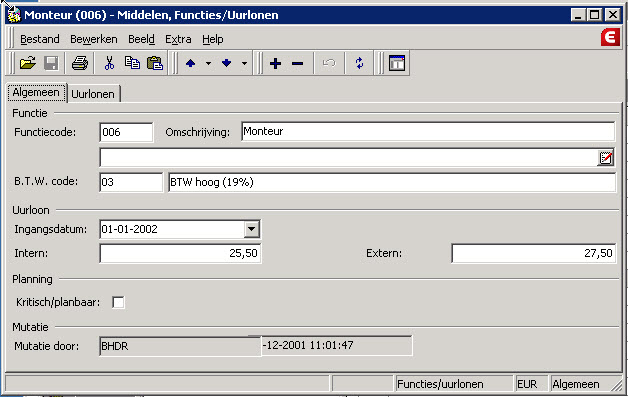The width and height of the screenshot is (628, 397).
Task: Click the paste clipboard icon
Action: point(155,63)
